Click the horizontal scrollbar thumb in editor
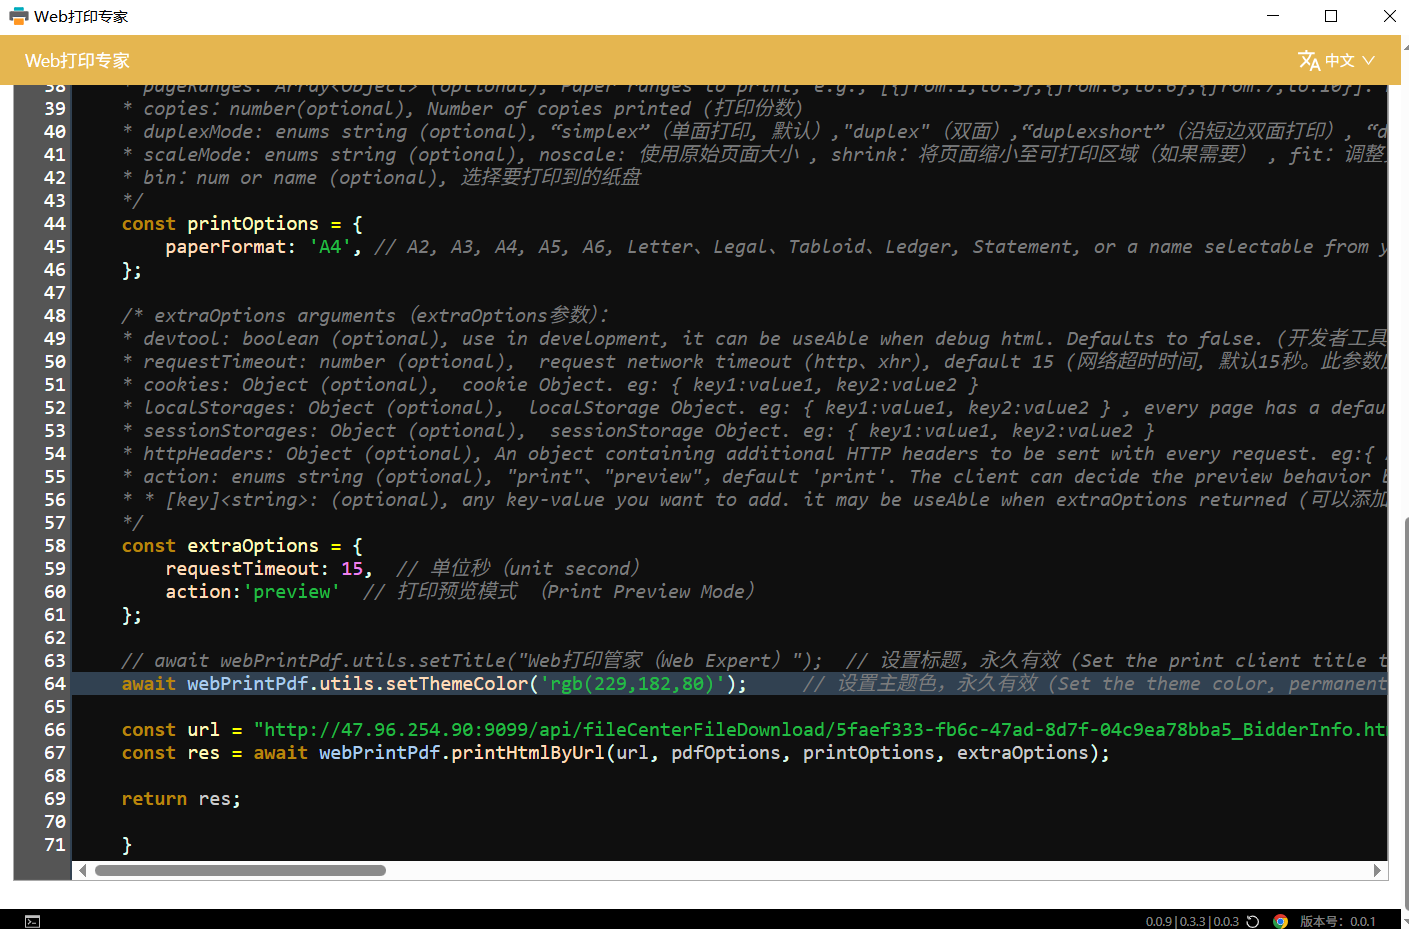 coord(240,871)
